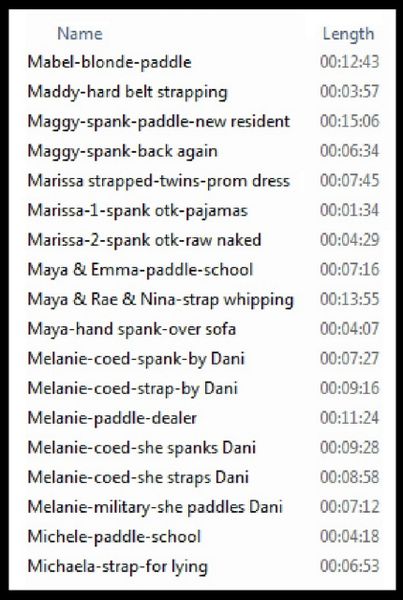This screenshot has width=403, height=600.
Task: Sort the list by the Name column header
Action: (80, 34)
